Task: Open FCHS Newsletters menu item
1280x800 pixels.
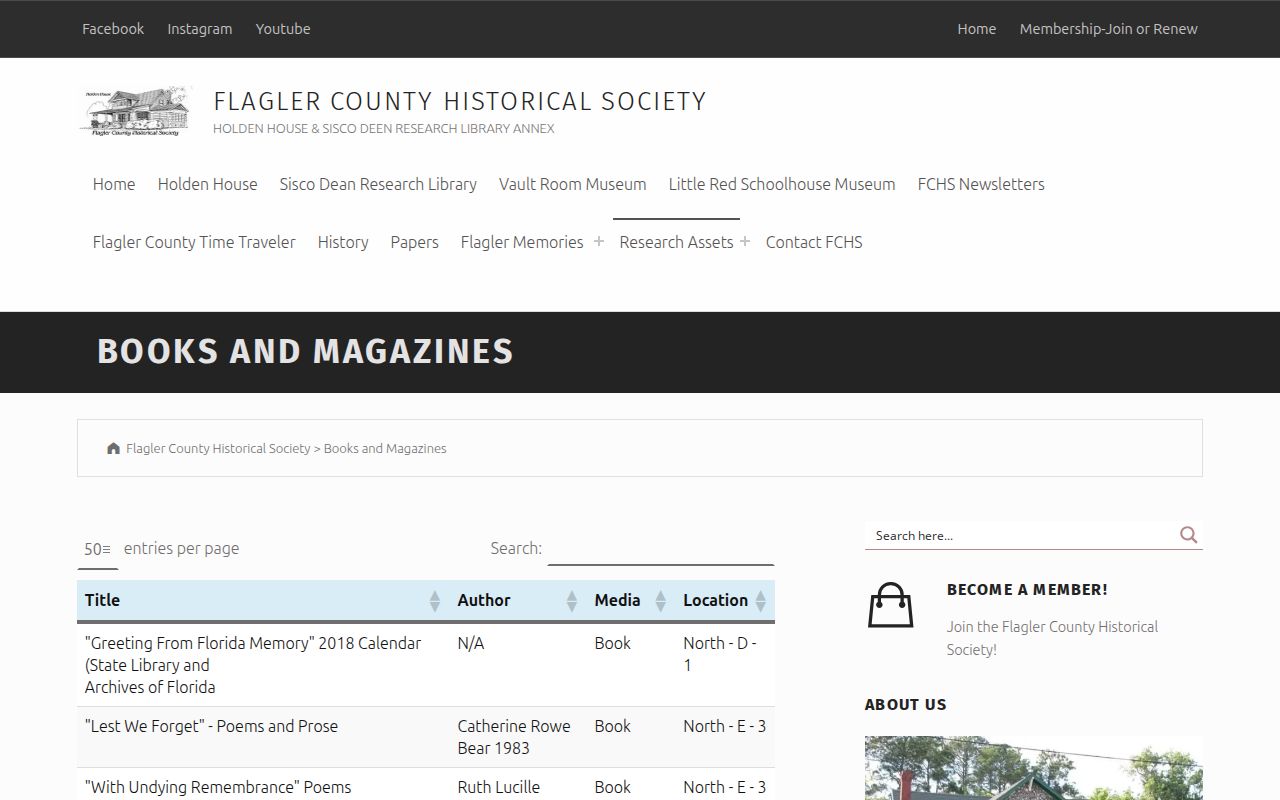Action: (981, 184)
